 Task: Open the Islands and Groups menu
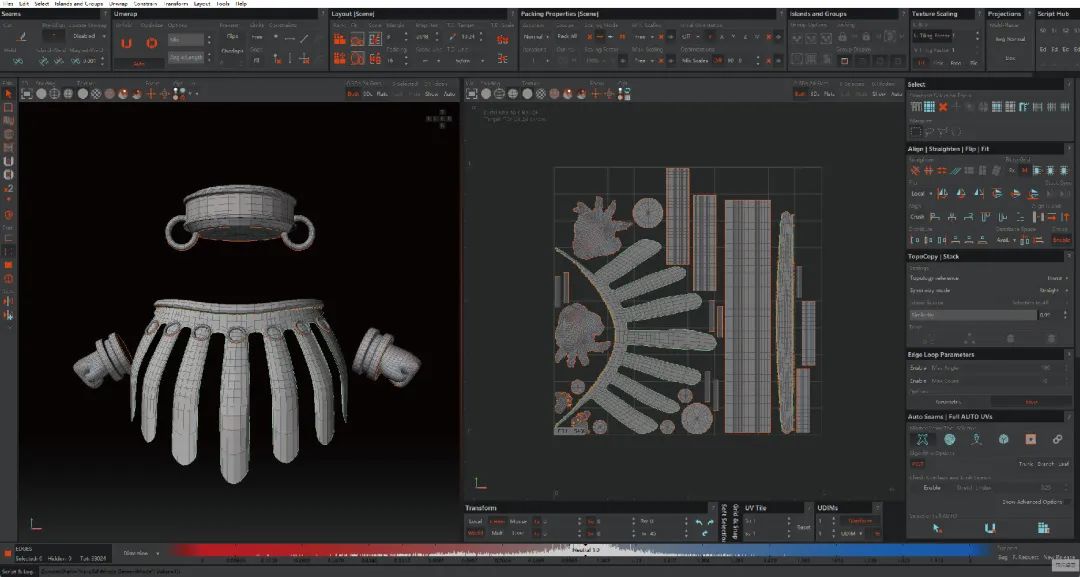pos(79,4)
